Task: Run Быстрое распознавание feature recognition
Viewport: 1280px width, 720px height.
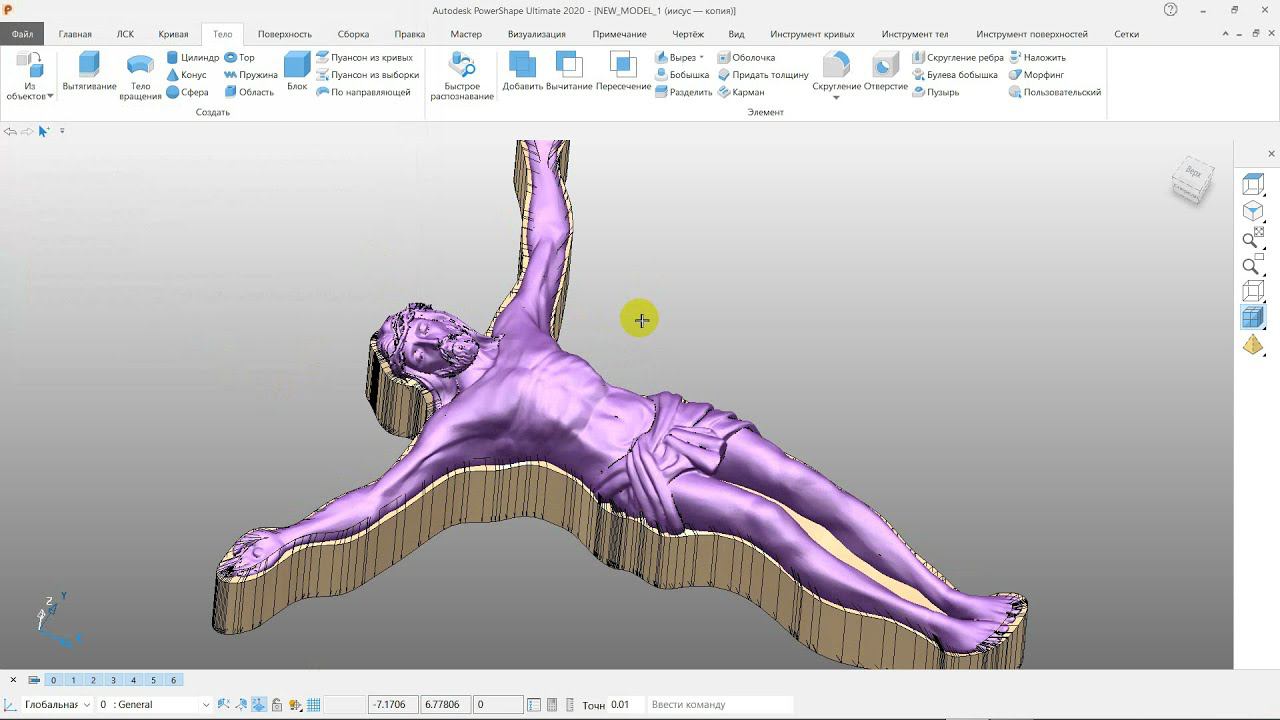Action: coord(462,76)
